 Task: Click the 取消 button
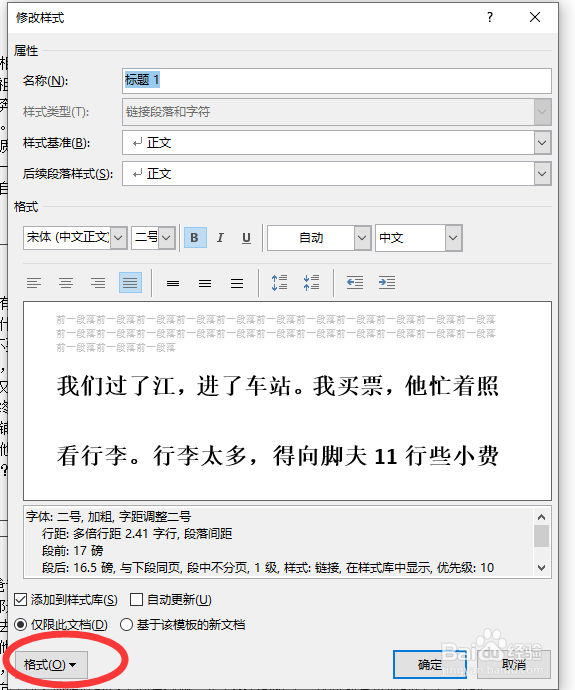pyautogui.click(x=514, y=664)
